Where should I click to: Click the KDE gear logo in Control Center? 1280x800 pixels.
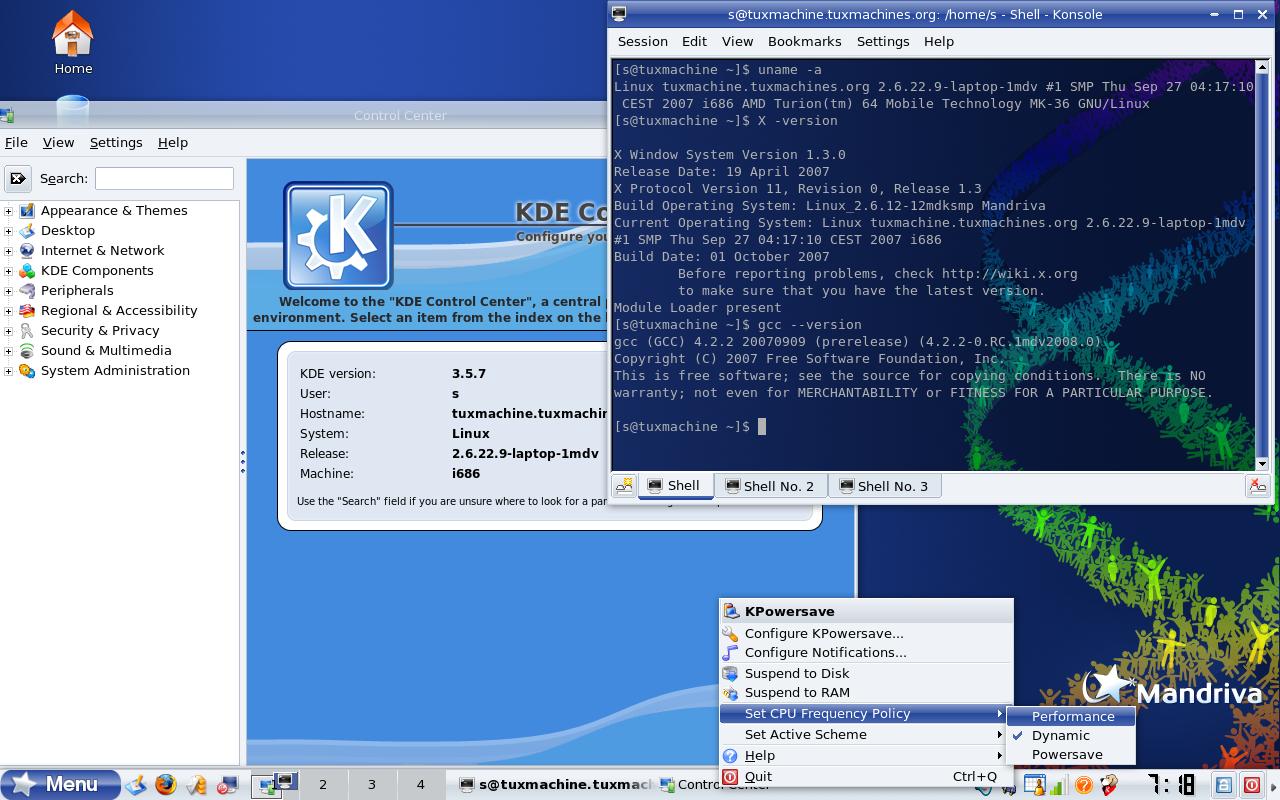pyautogui.click(x=338, y=236)
